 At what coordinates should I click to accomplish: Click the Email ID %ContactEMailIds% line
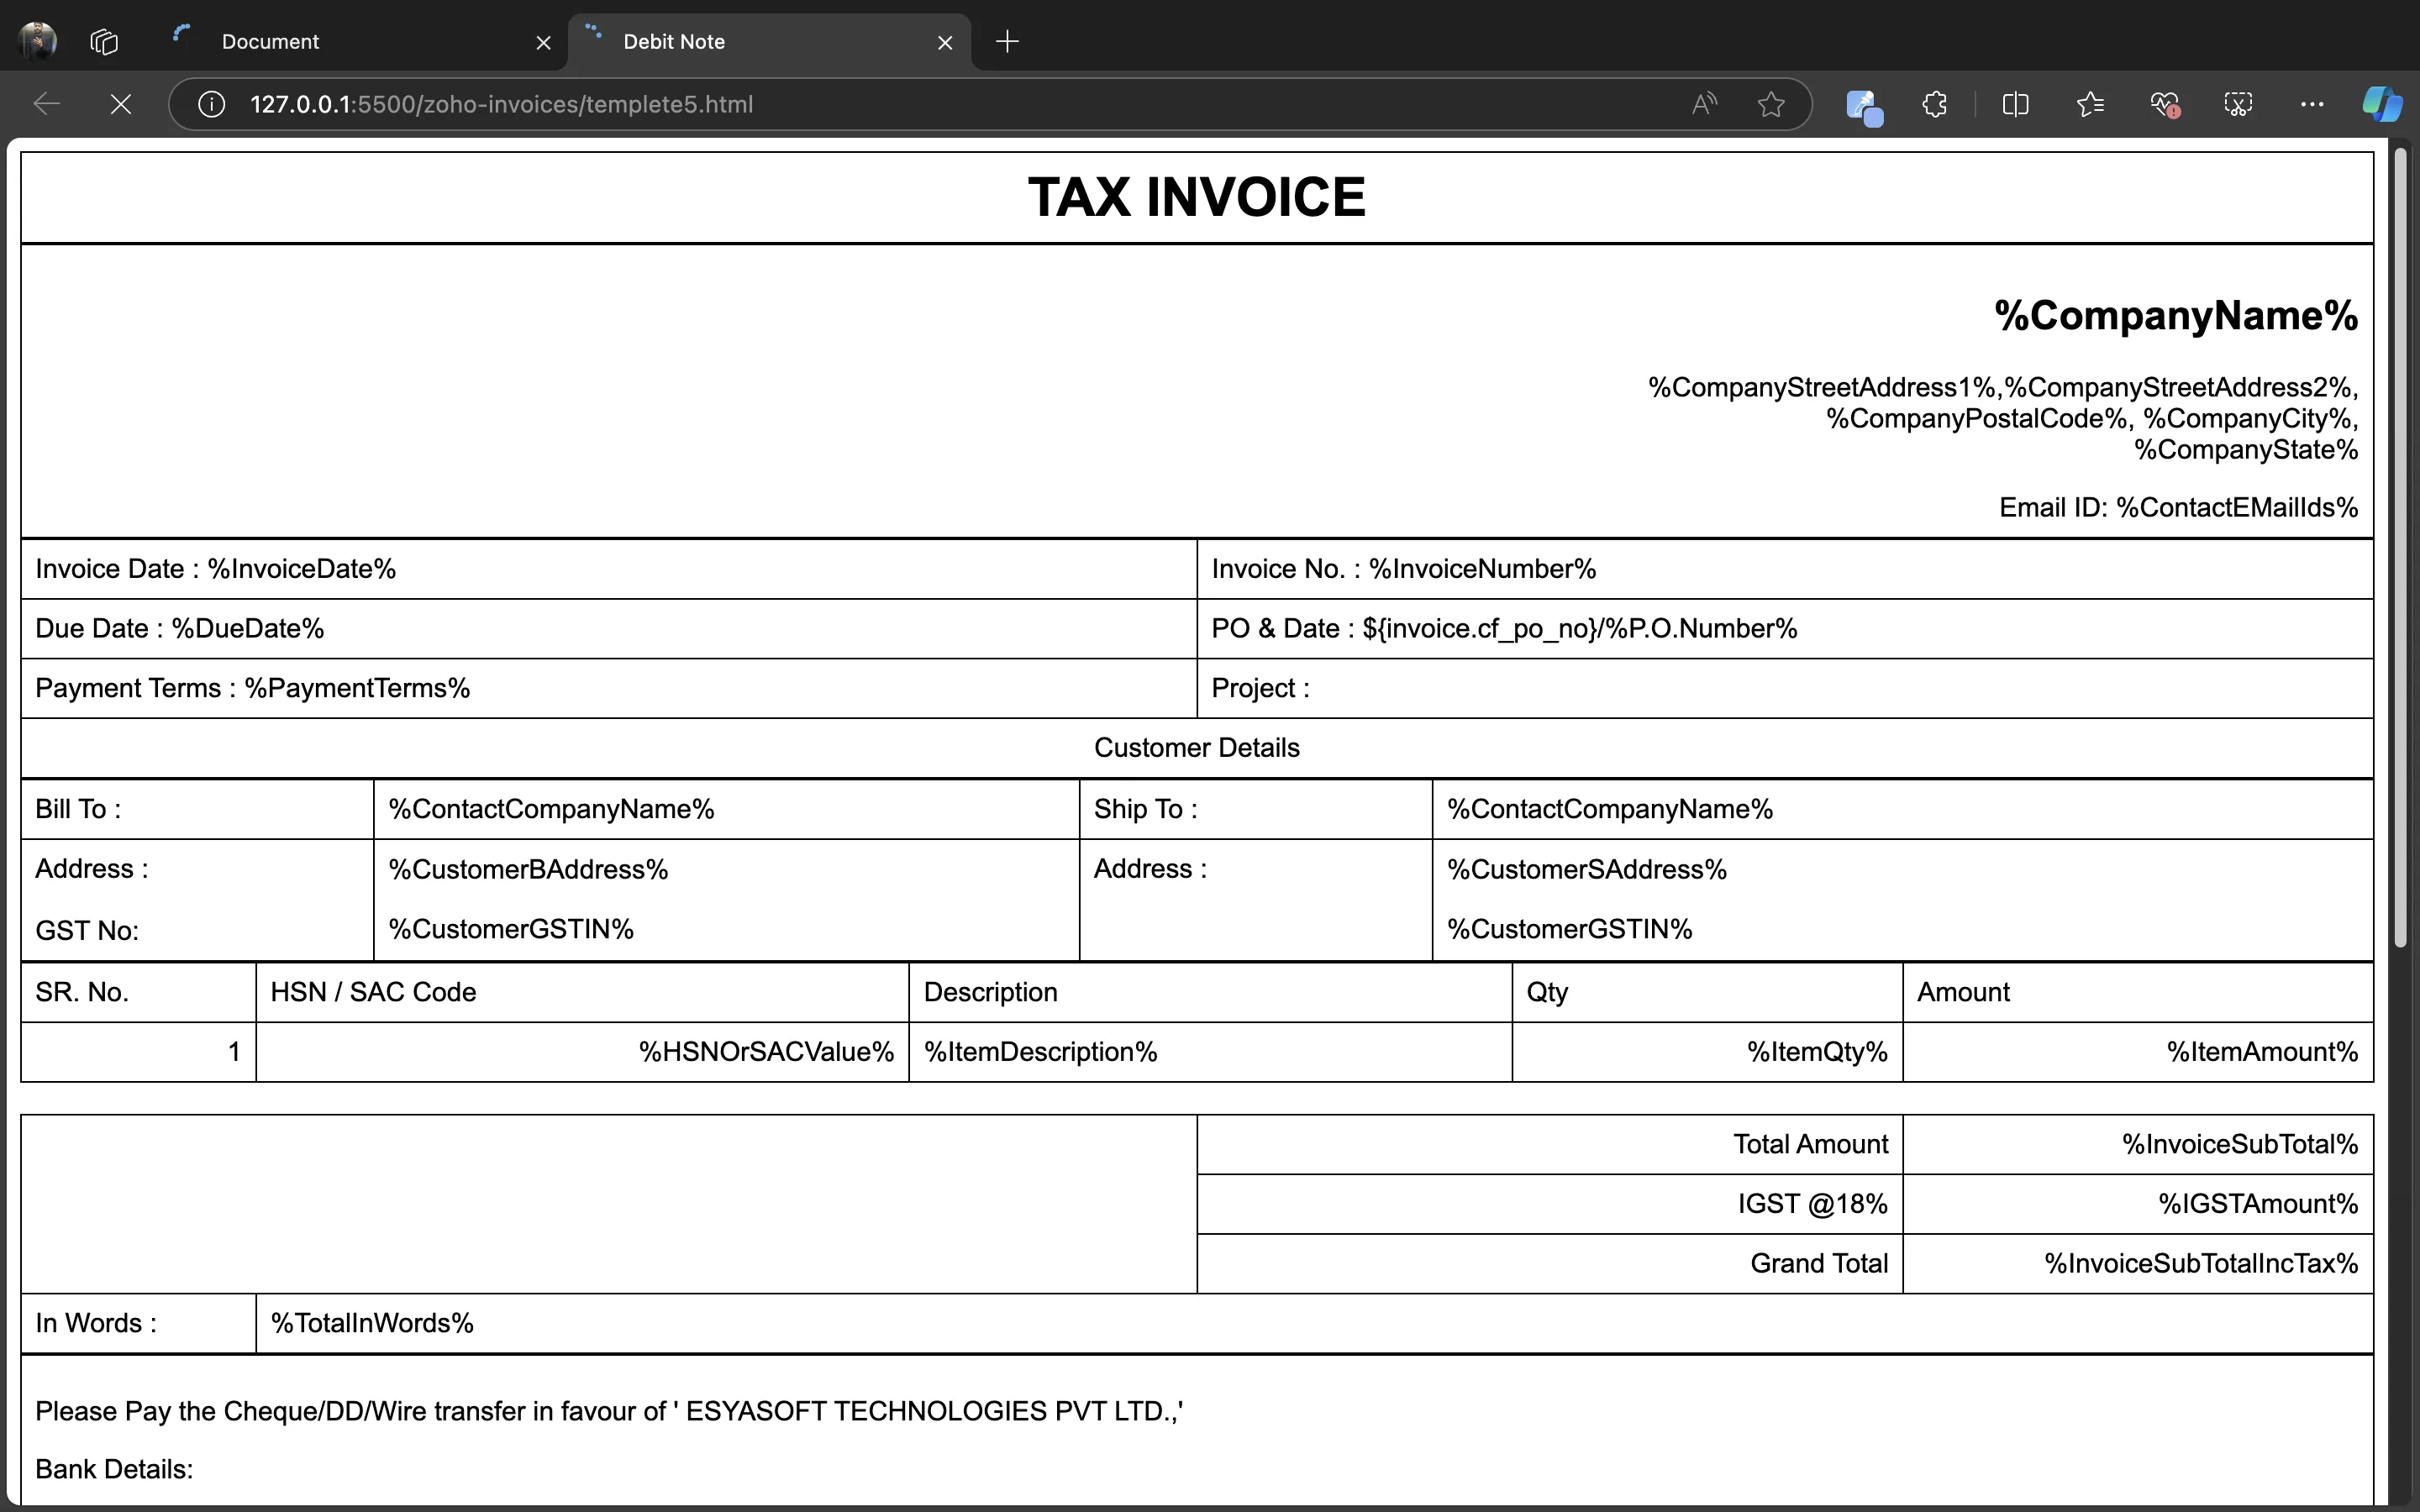[x=2178, y=507]
